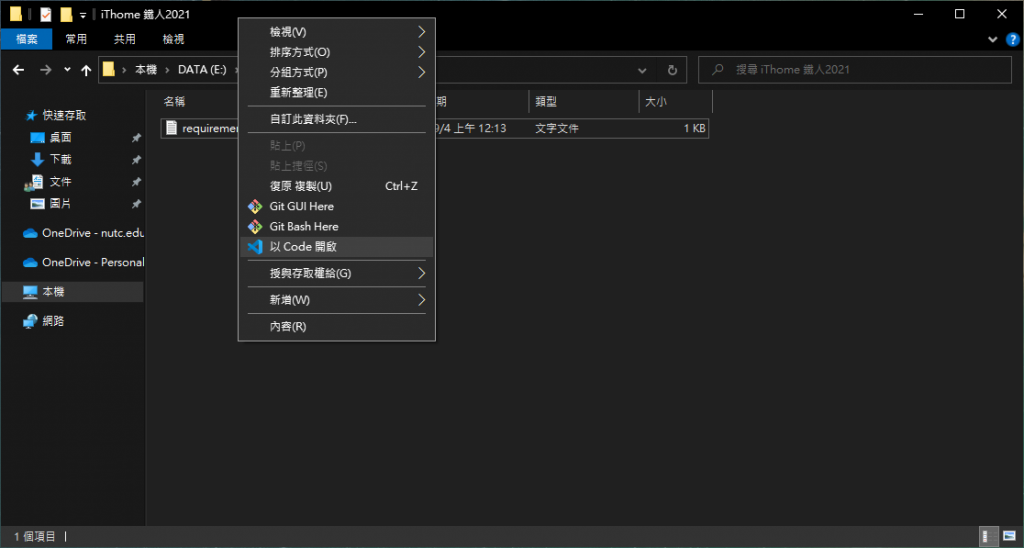Go back with the left arrow

point(18,70)
